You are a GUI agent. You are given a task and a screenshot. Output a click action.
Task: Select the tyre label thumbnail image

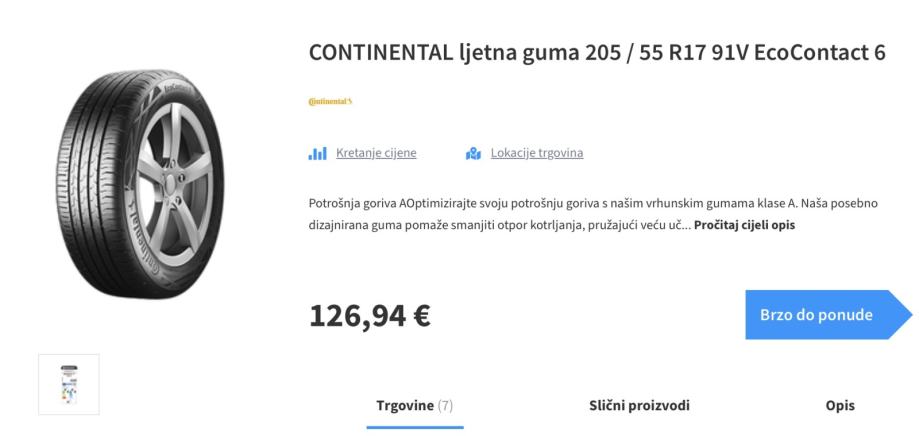tap(69, 384)
